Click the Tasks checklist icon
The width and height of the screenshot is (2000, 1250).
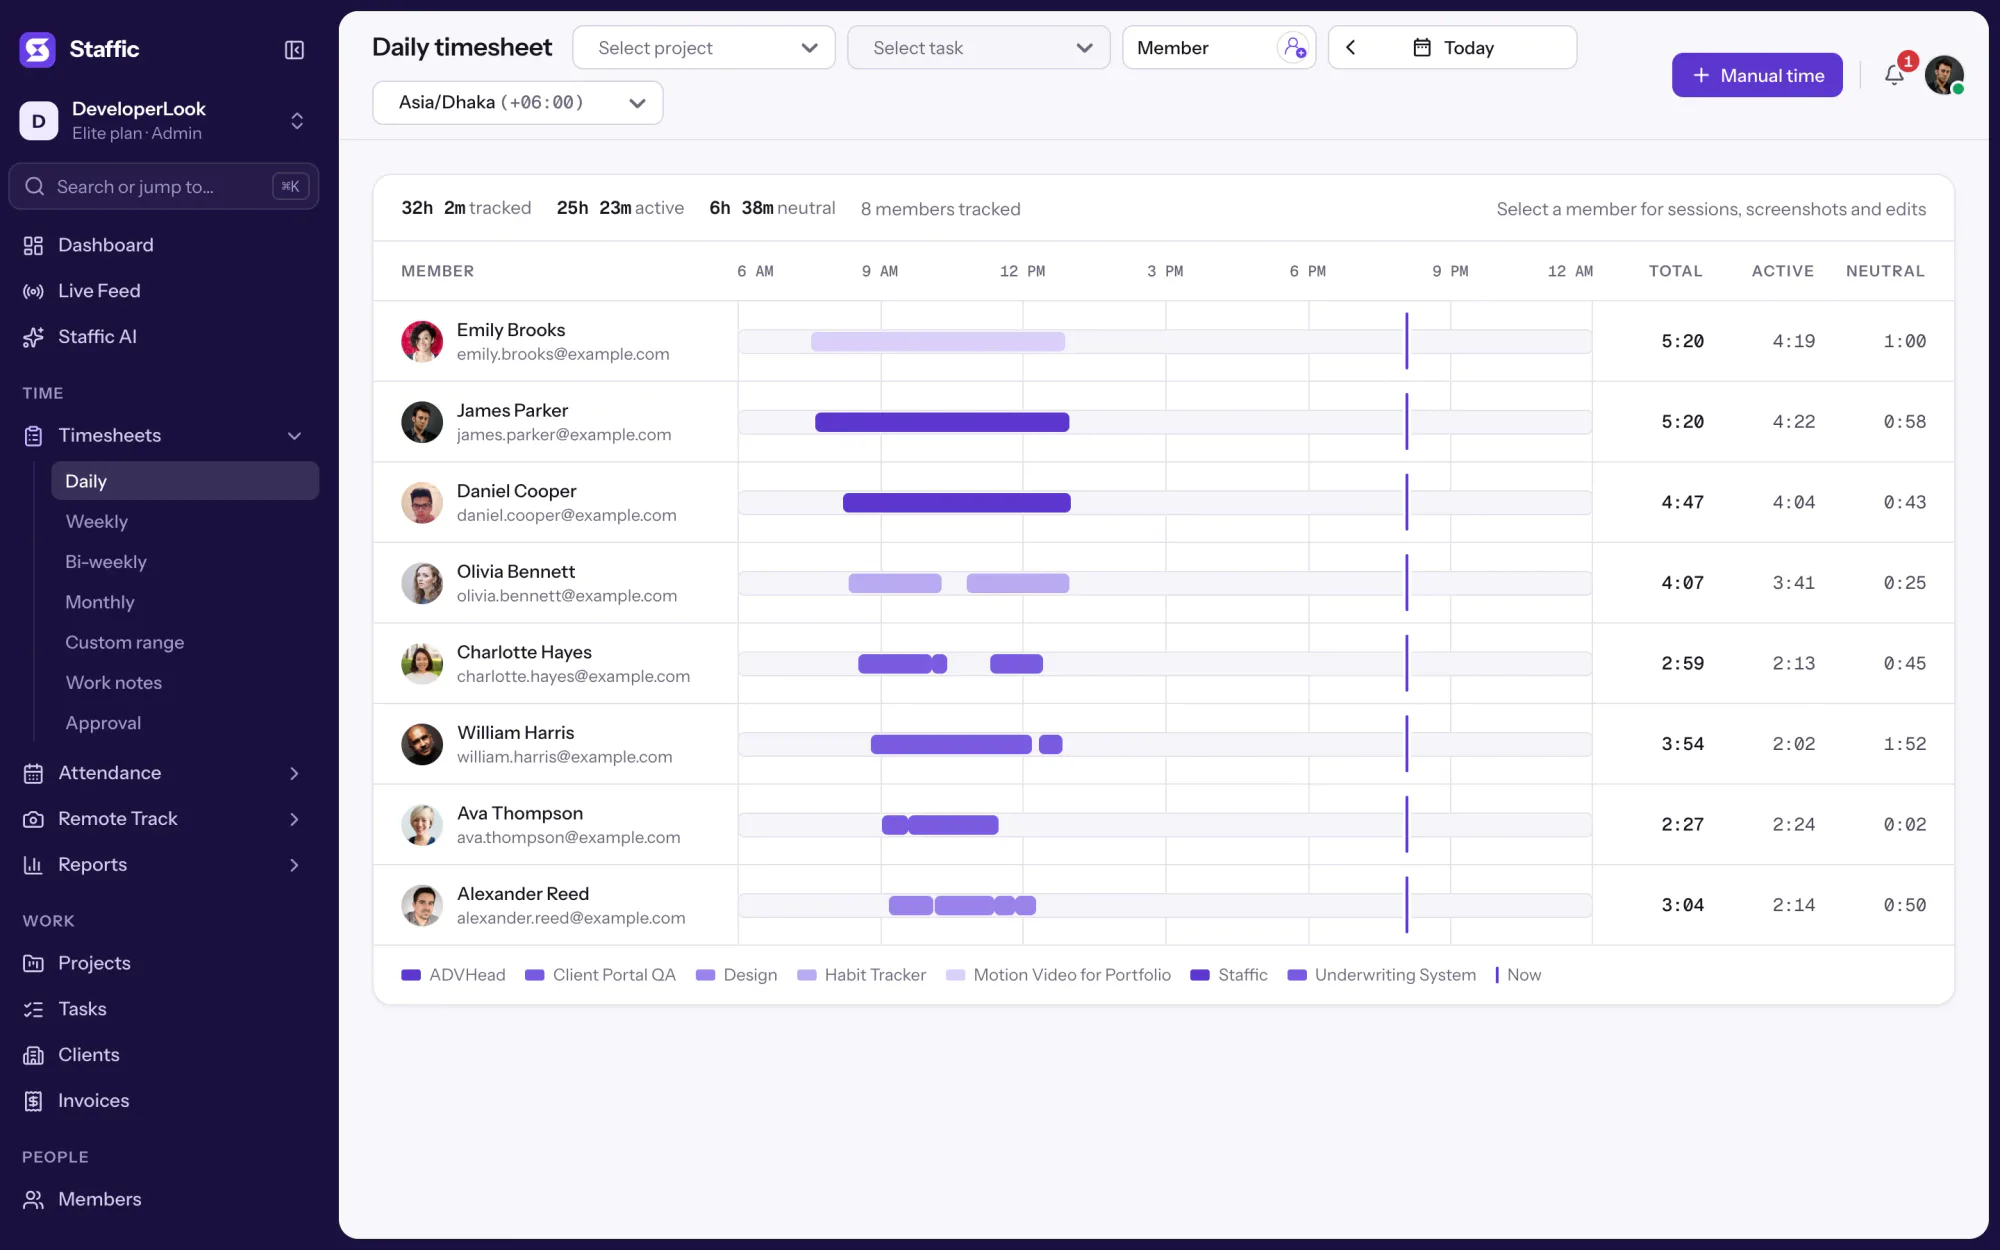coord(33,1009)
